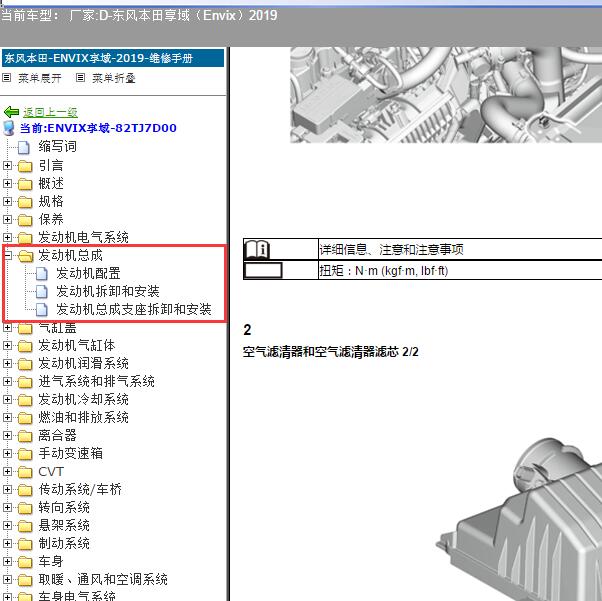Image resolution: width=602 pixels, height=601 pixels.
Task: Expand the 传动系统/车桥 node
Action: (7, 489)
